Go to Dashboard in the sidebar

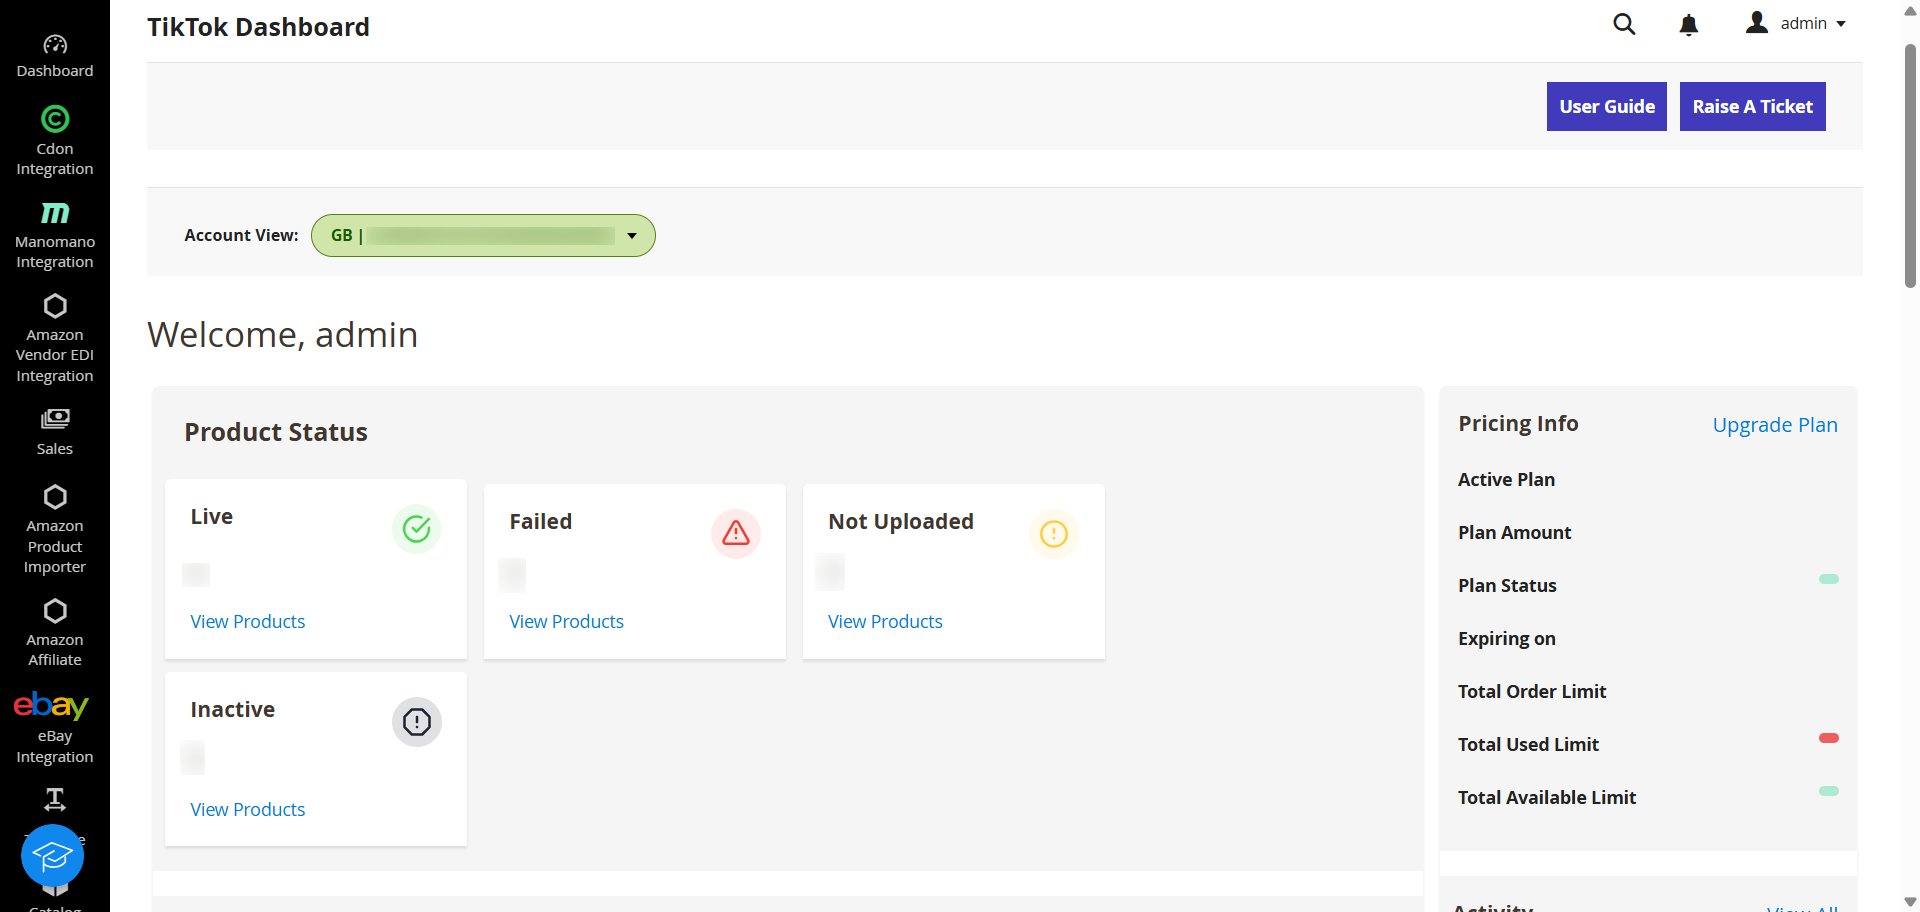click(x=55, y=45)
